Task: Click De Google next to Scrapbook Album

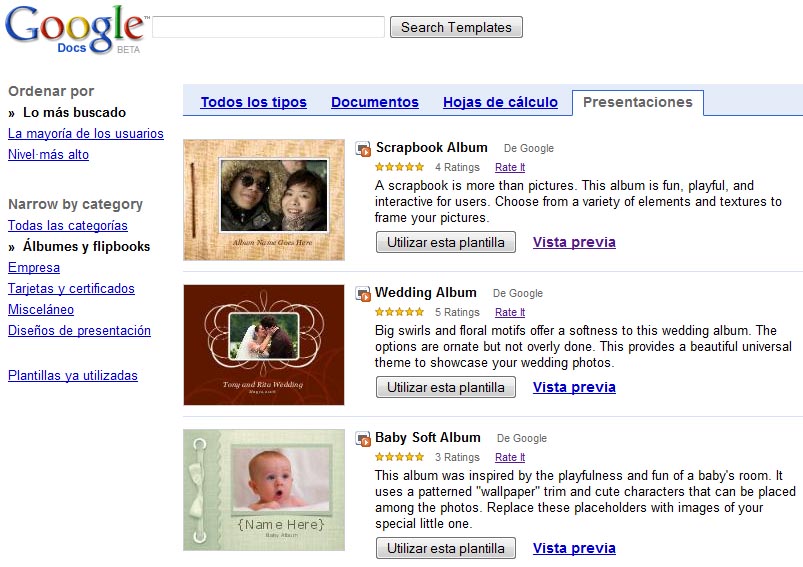Action: (x=529, y=148)
